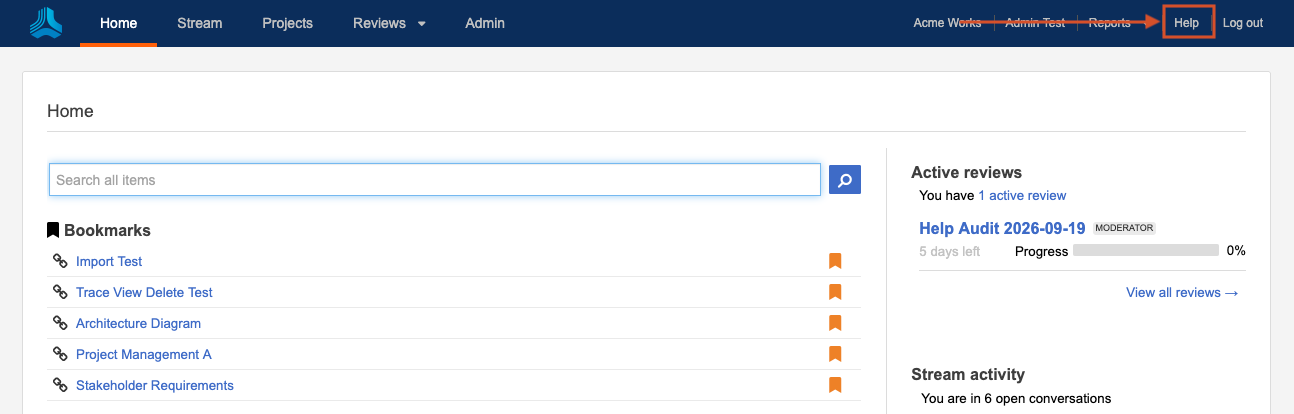1294x414 pixels.
Task: Open the Trace View Delete Test bookmark
Action: coord(144,292)
